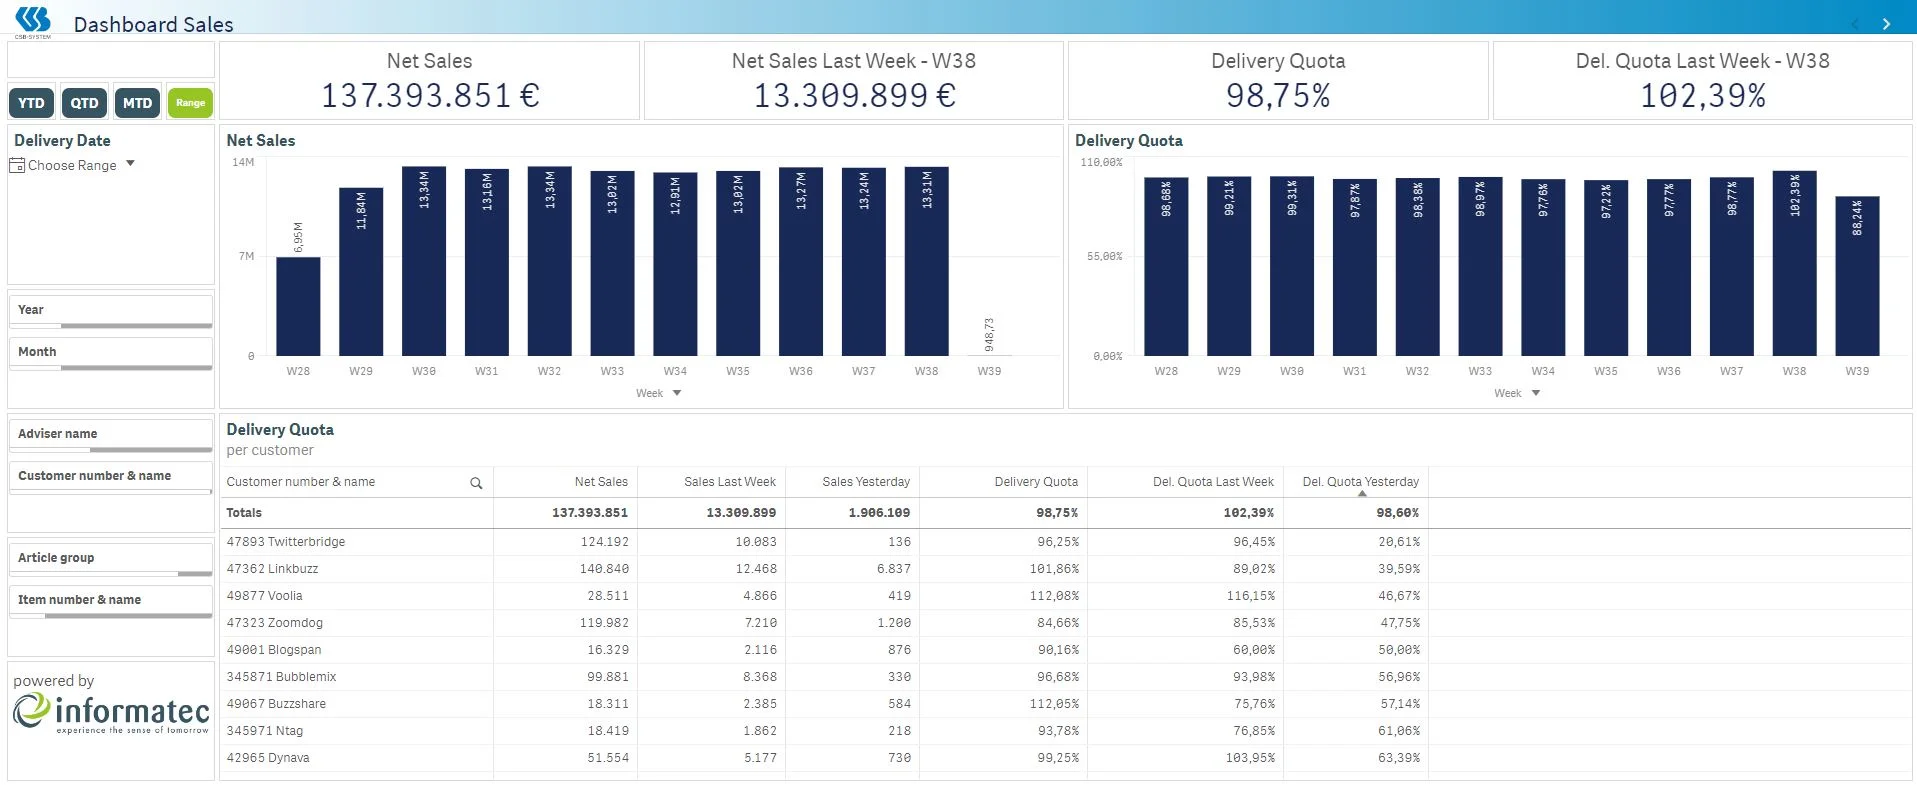This screenshot has width=1917, height=785.
Task: Go to previous sheet using left arrow
Action: pos(1855,24)
